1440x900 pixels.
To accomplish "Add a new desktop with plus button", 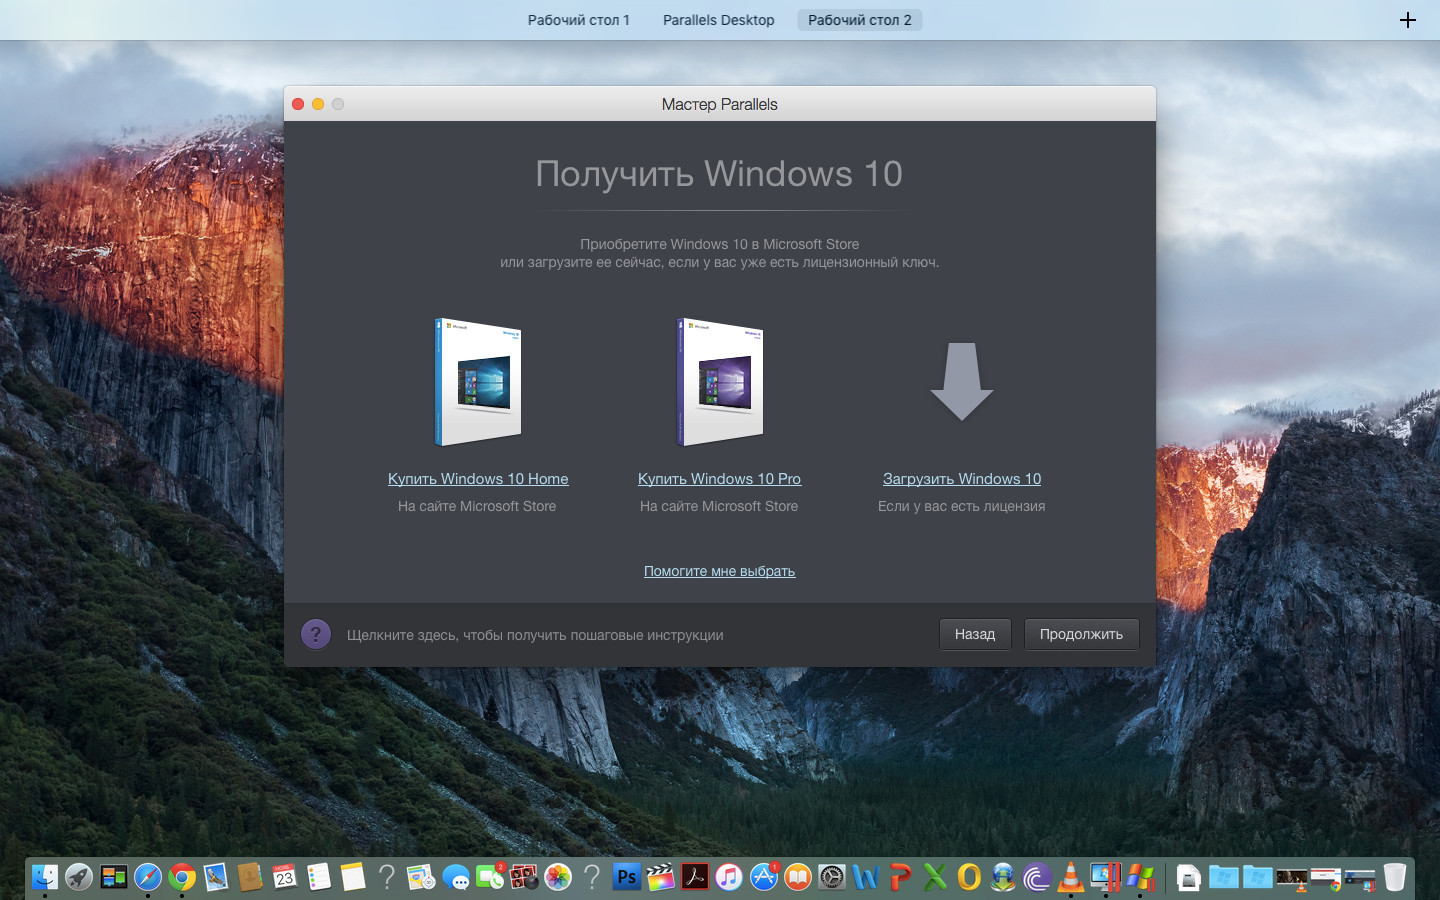I will (x=1407, y=20).
